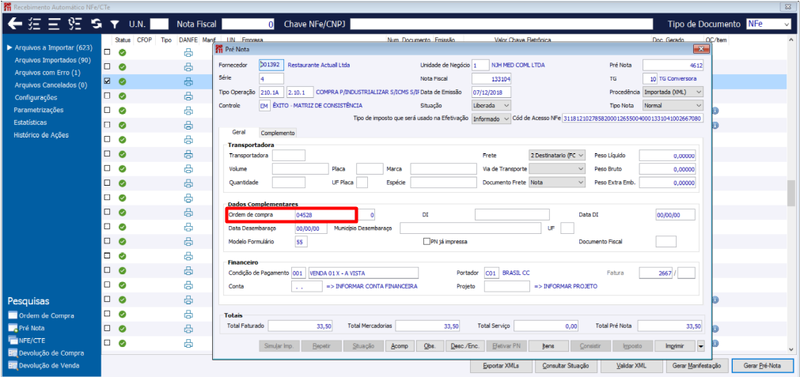Click the Gerar Pré-Nota button

pos(762,366)
